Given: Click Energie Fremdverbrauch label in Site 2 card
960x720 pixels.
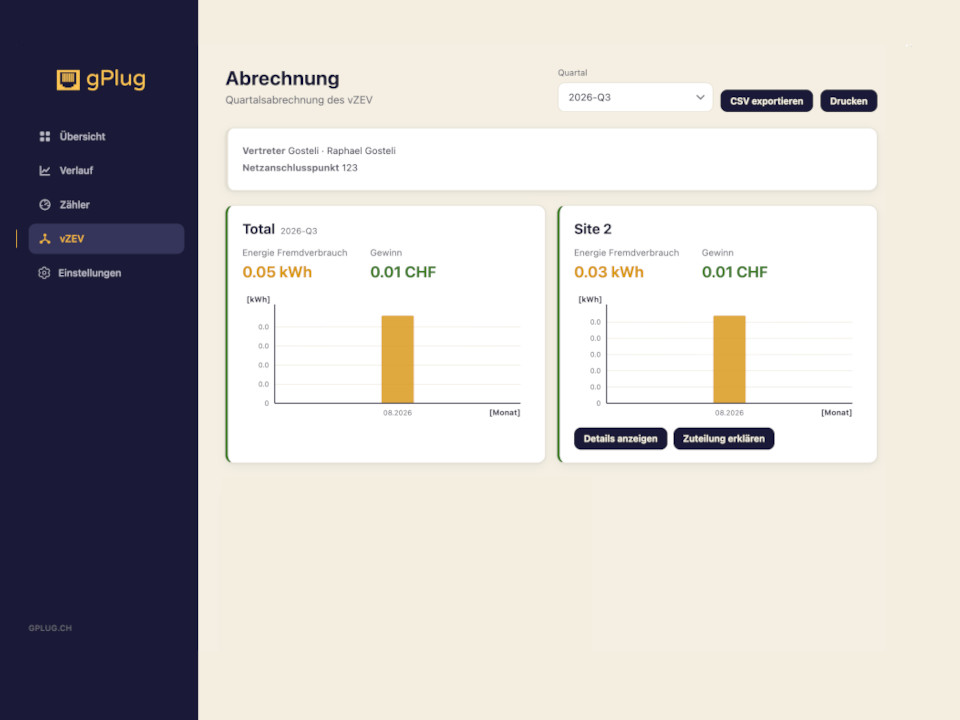Looking at the screenshot, I should (x=626, y=252).
